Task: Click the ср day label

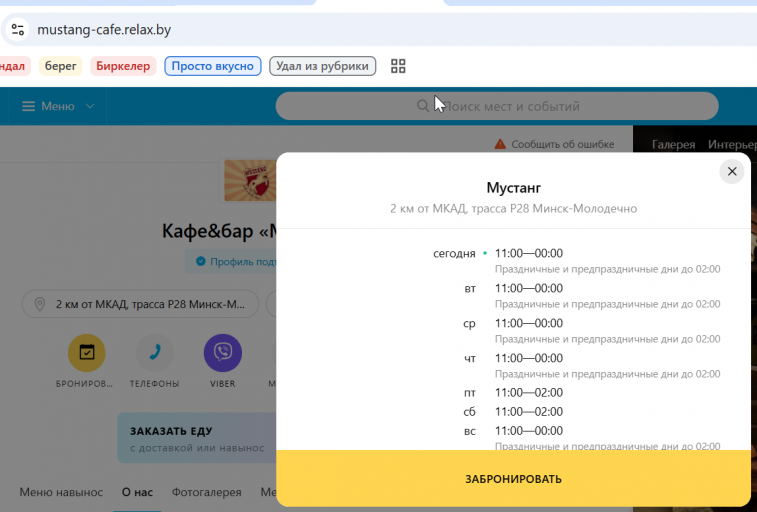Action: click(x=469, y=323)
